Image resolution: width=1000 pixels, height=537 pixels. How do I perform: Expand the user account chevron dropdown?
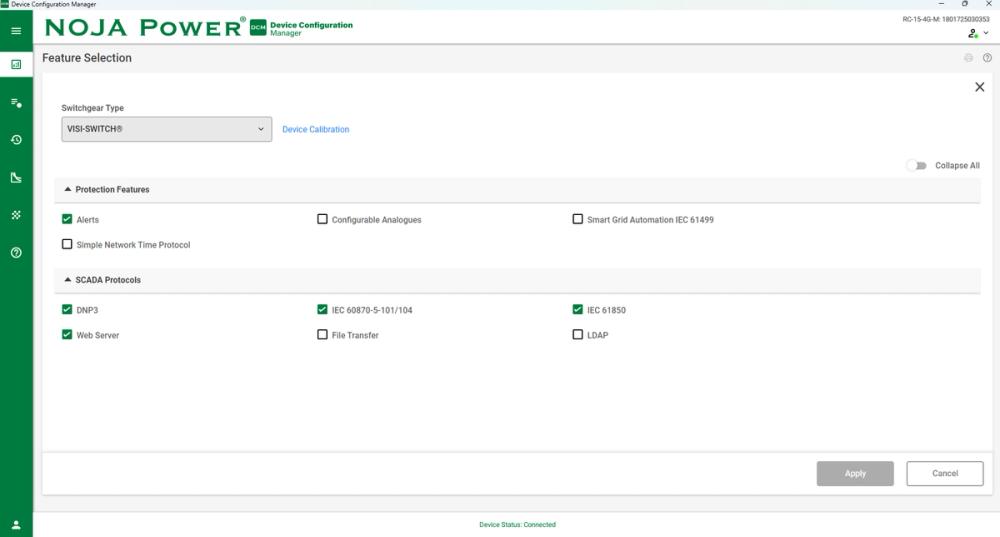pyautogui.click(x=986, y=33)
